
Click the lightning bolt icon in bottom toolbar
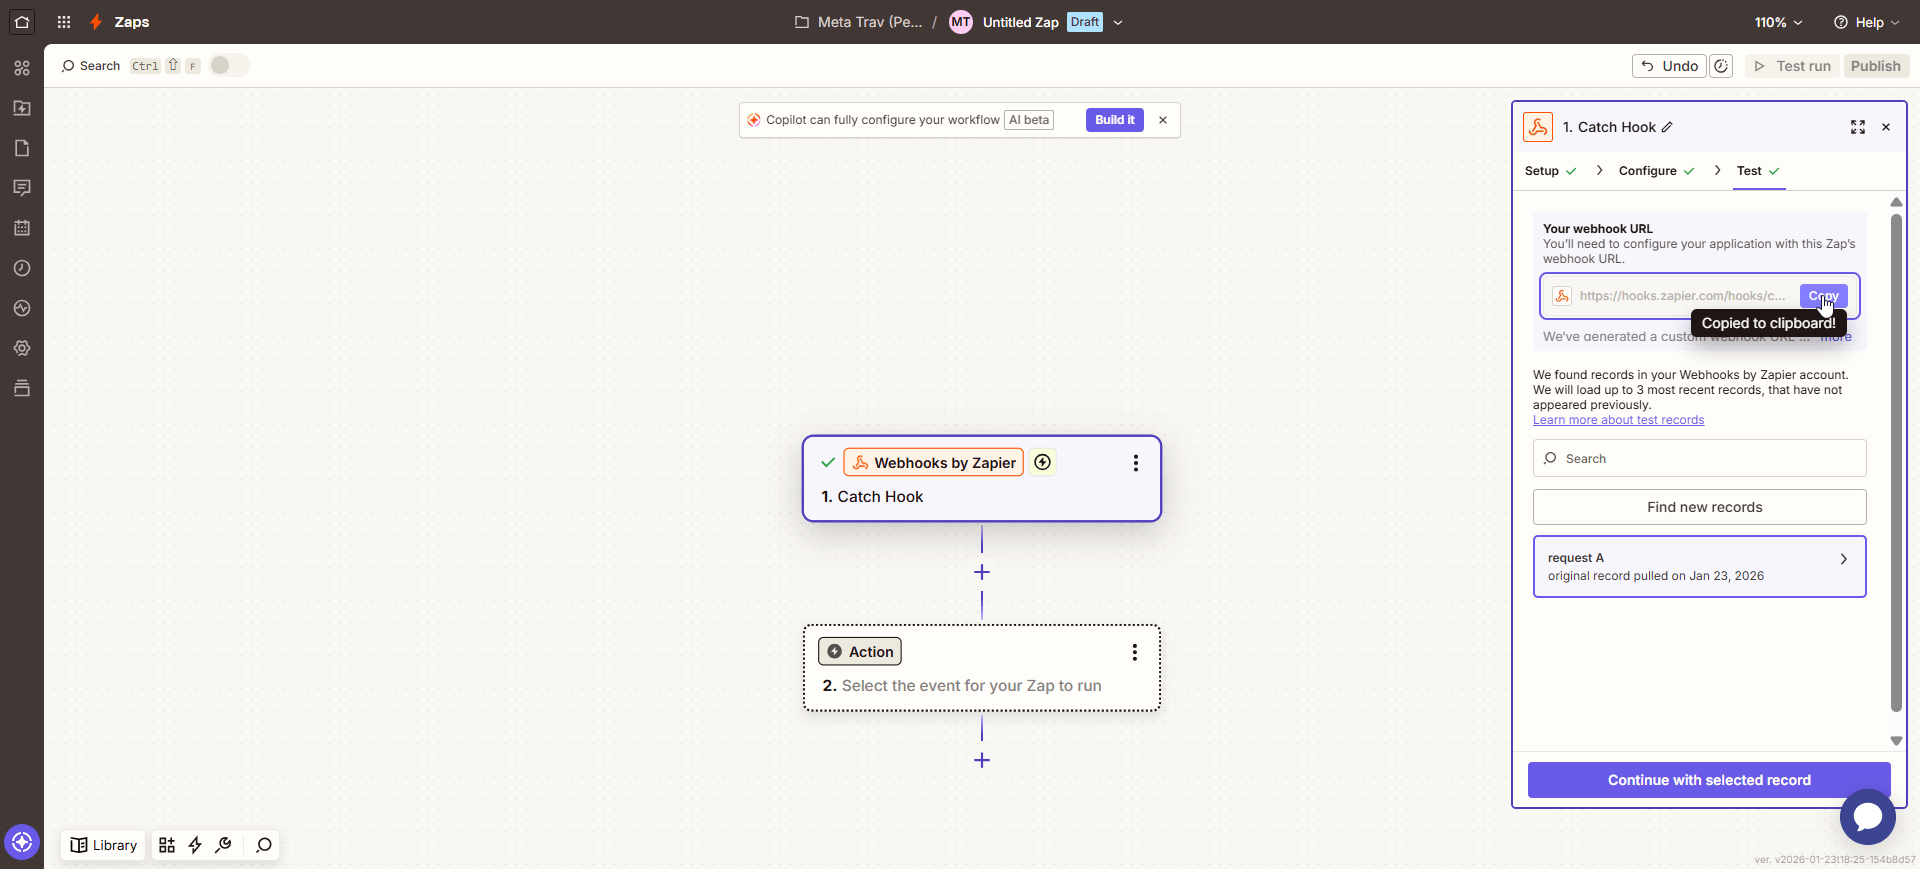click(x=195, y=845)
